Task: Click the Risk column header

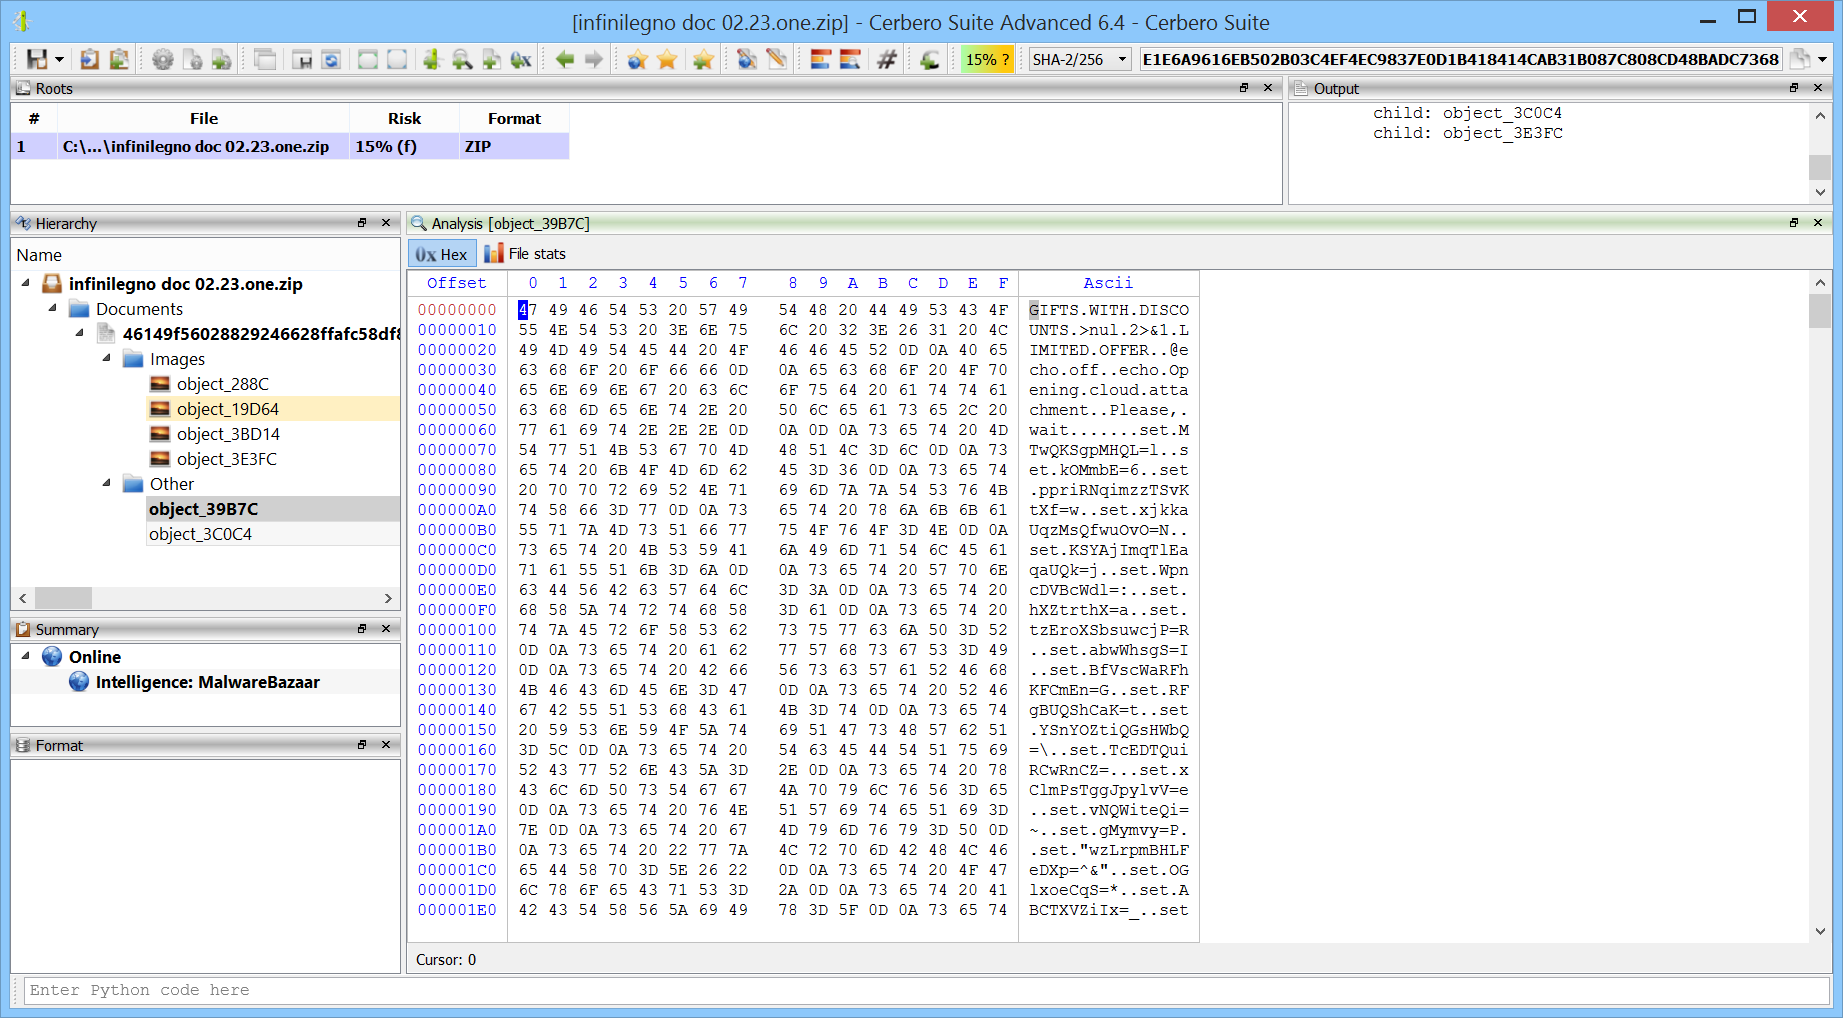Action: click(x=404, y=118)
